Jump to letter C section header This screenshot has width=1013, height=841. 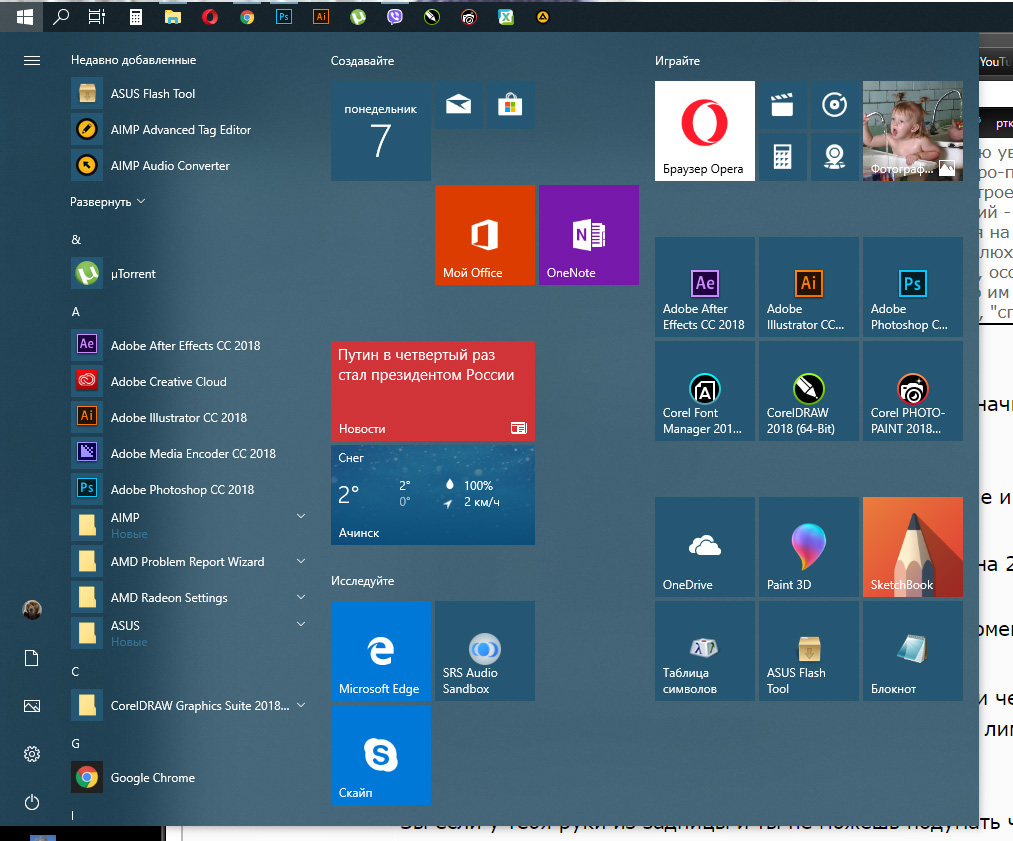coord(75,672)
